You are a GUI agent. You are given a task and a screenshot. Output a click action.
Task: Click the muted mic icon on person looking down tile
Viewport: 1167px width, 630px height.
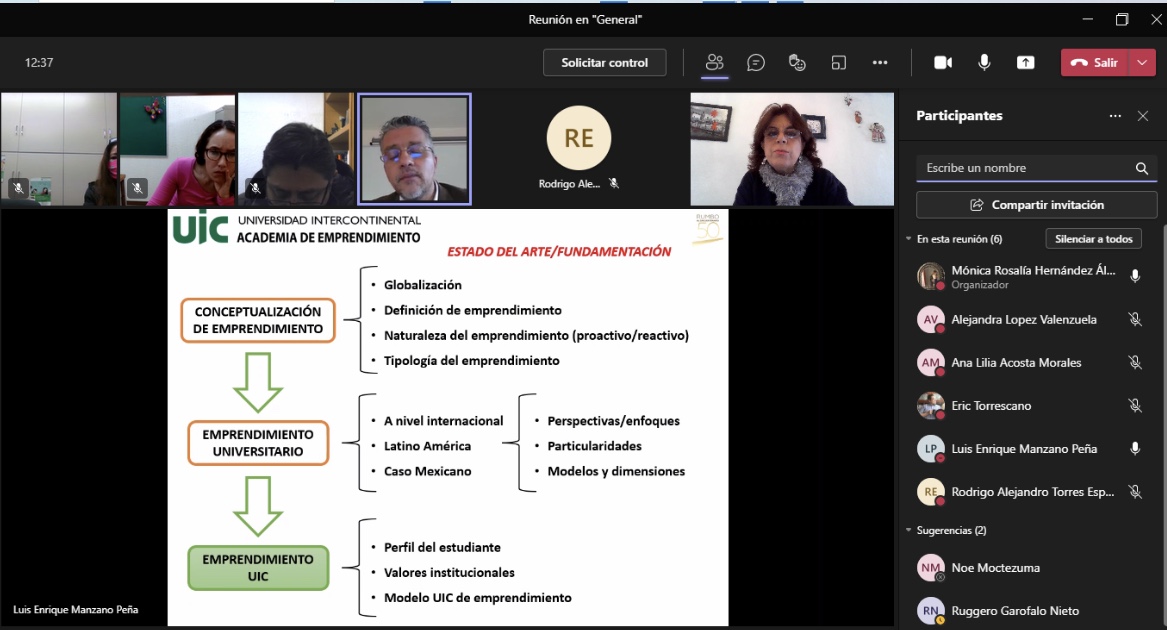click(255, 188)
